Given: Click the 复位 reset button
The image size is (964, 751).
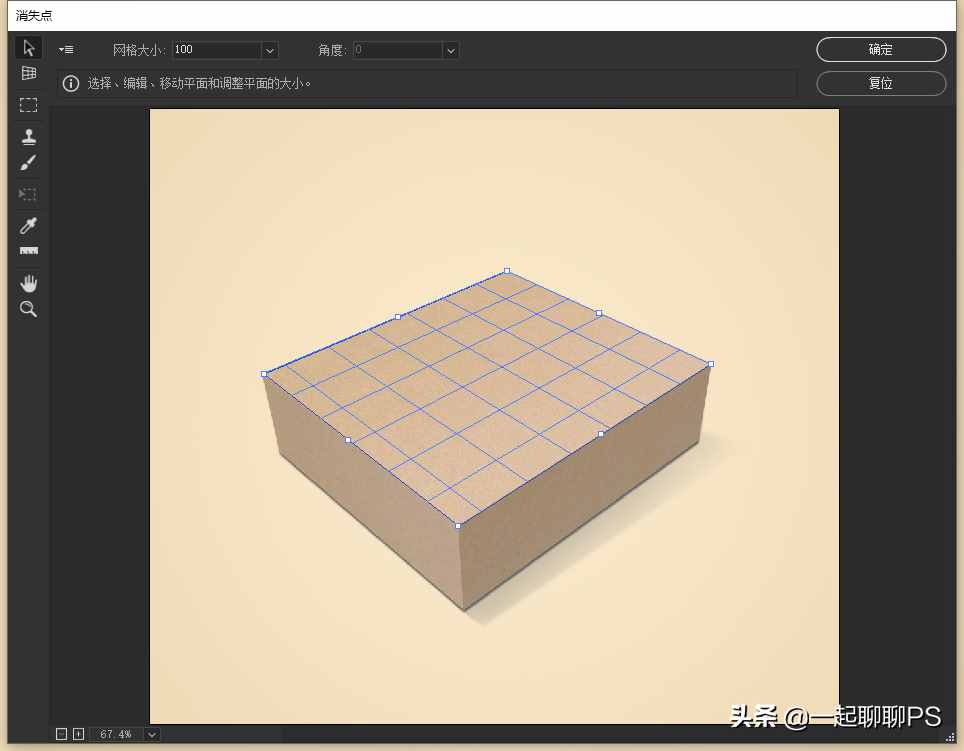Looking at the screenshot, I should coord(880,83).
